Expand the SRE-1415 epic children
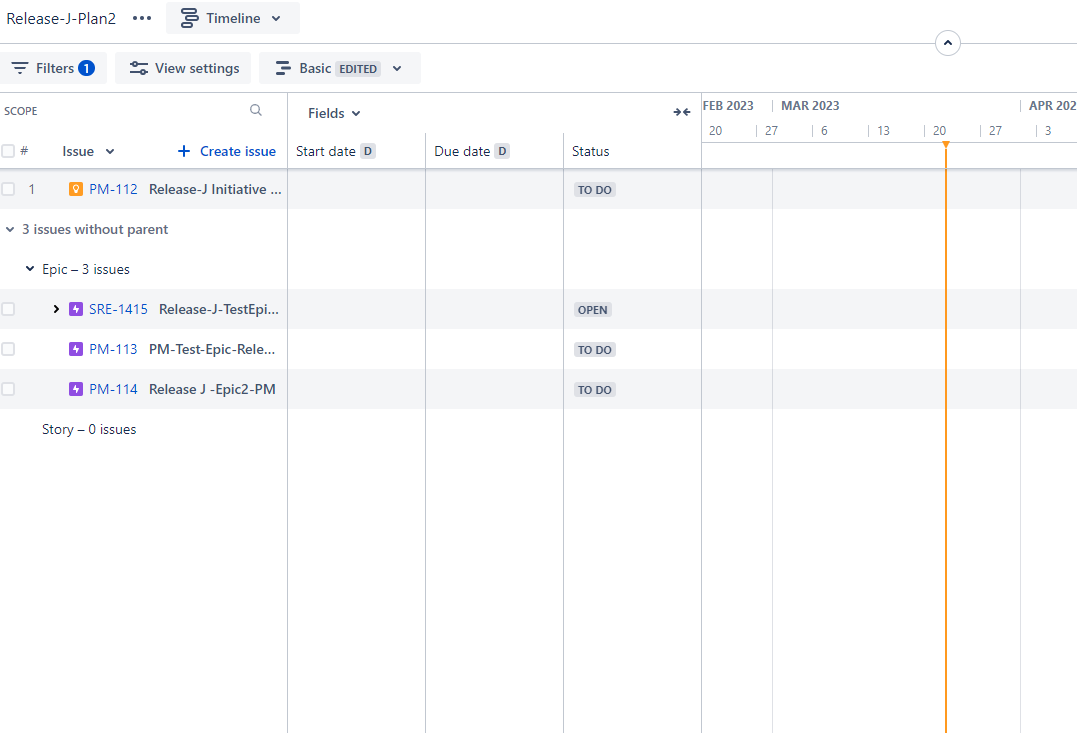This screenshot has height=733, width=1077. tap(56, 309)
